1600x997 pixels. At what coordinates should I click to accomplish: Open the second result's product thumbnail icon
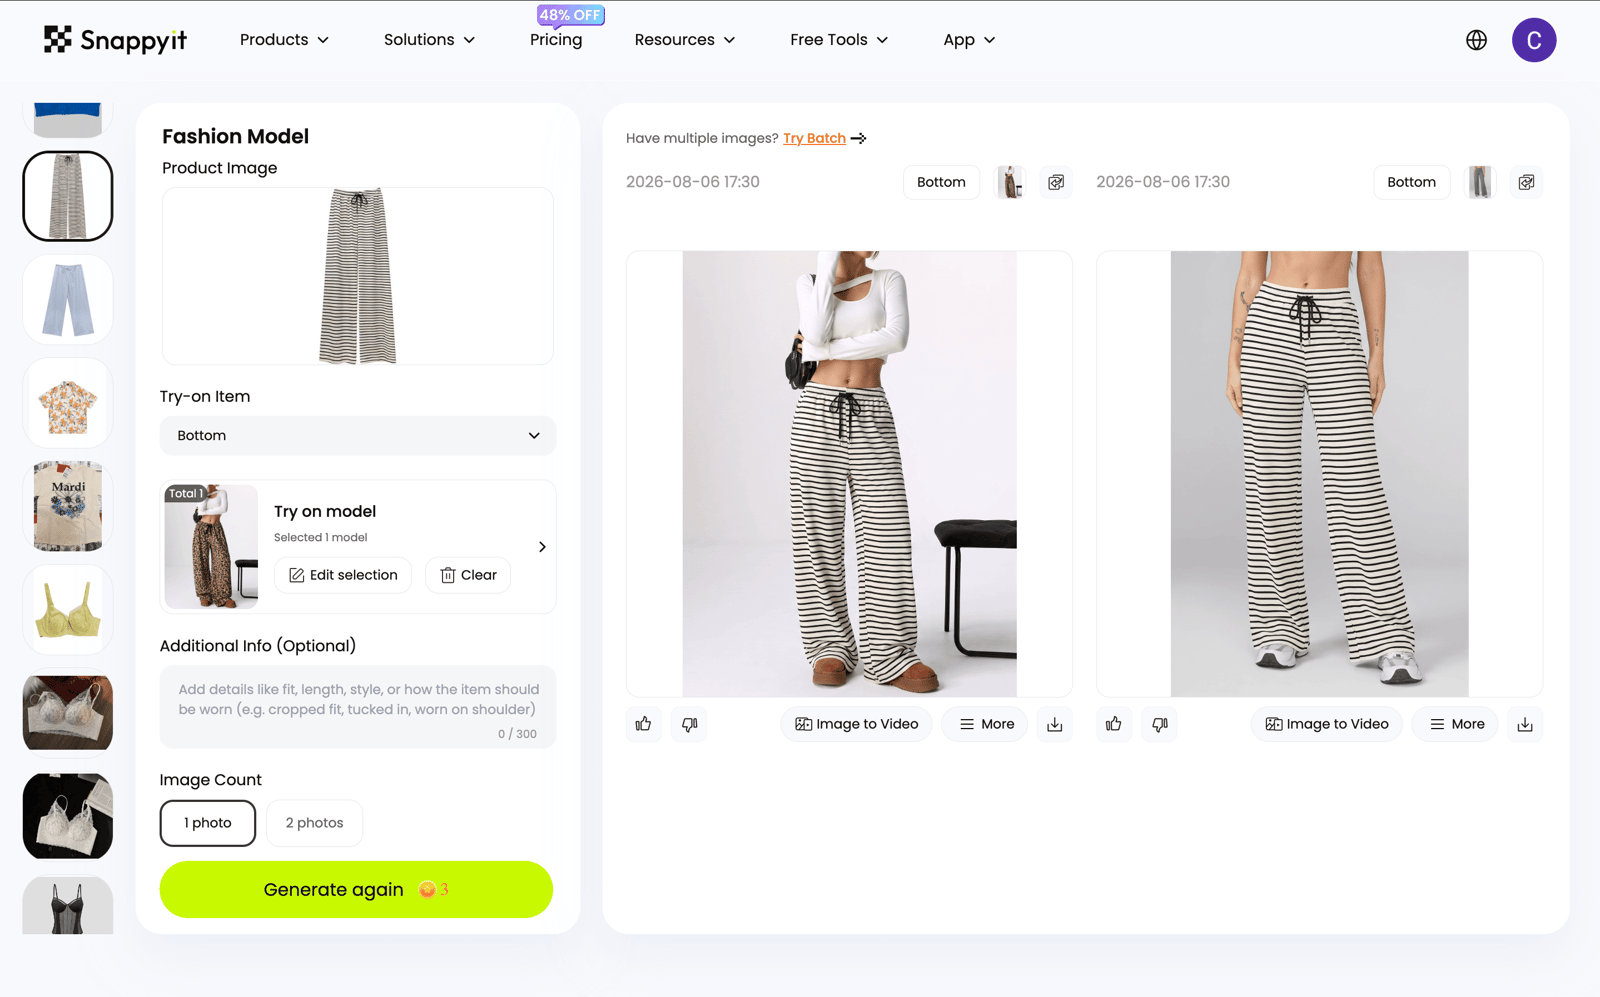1480,182
